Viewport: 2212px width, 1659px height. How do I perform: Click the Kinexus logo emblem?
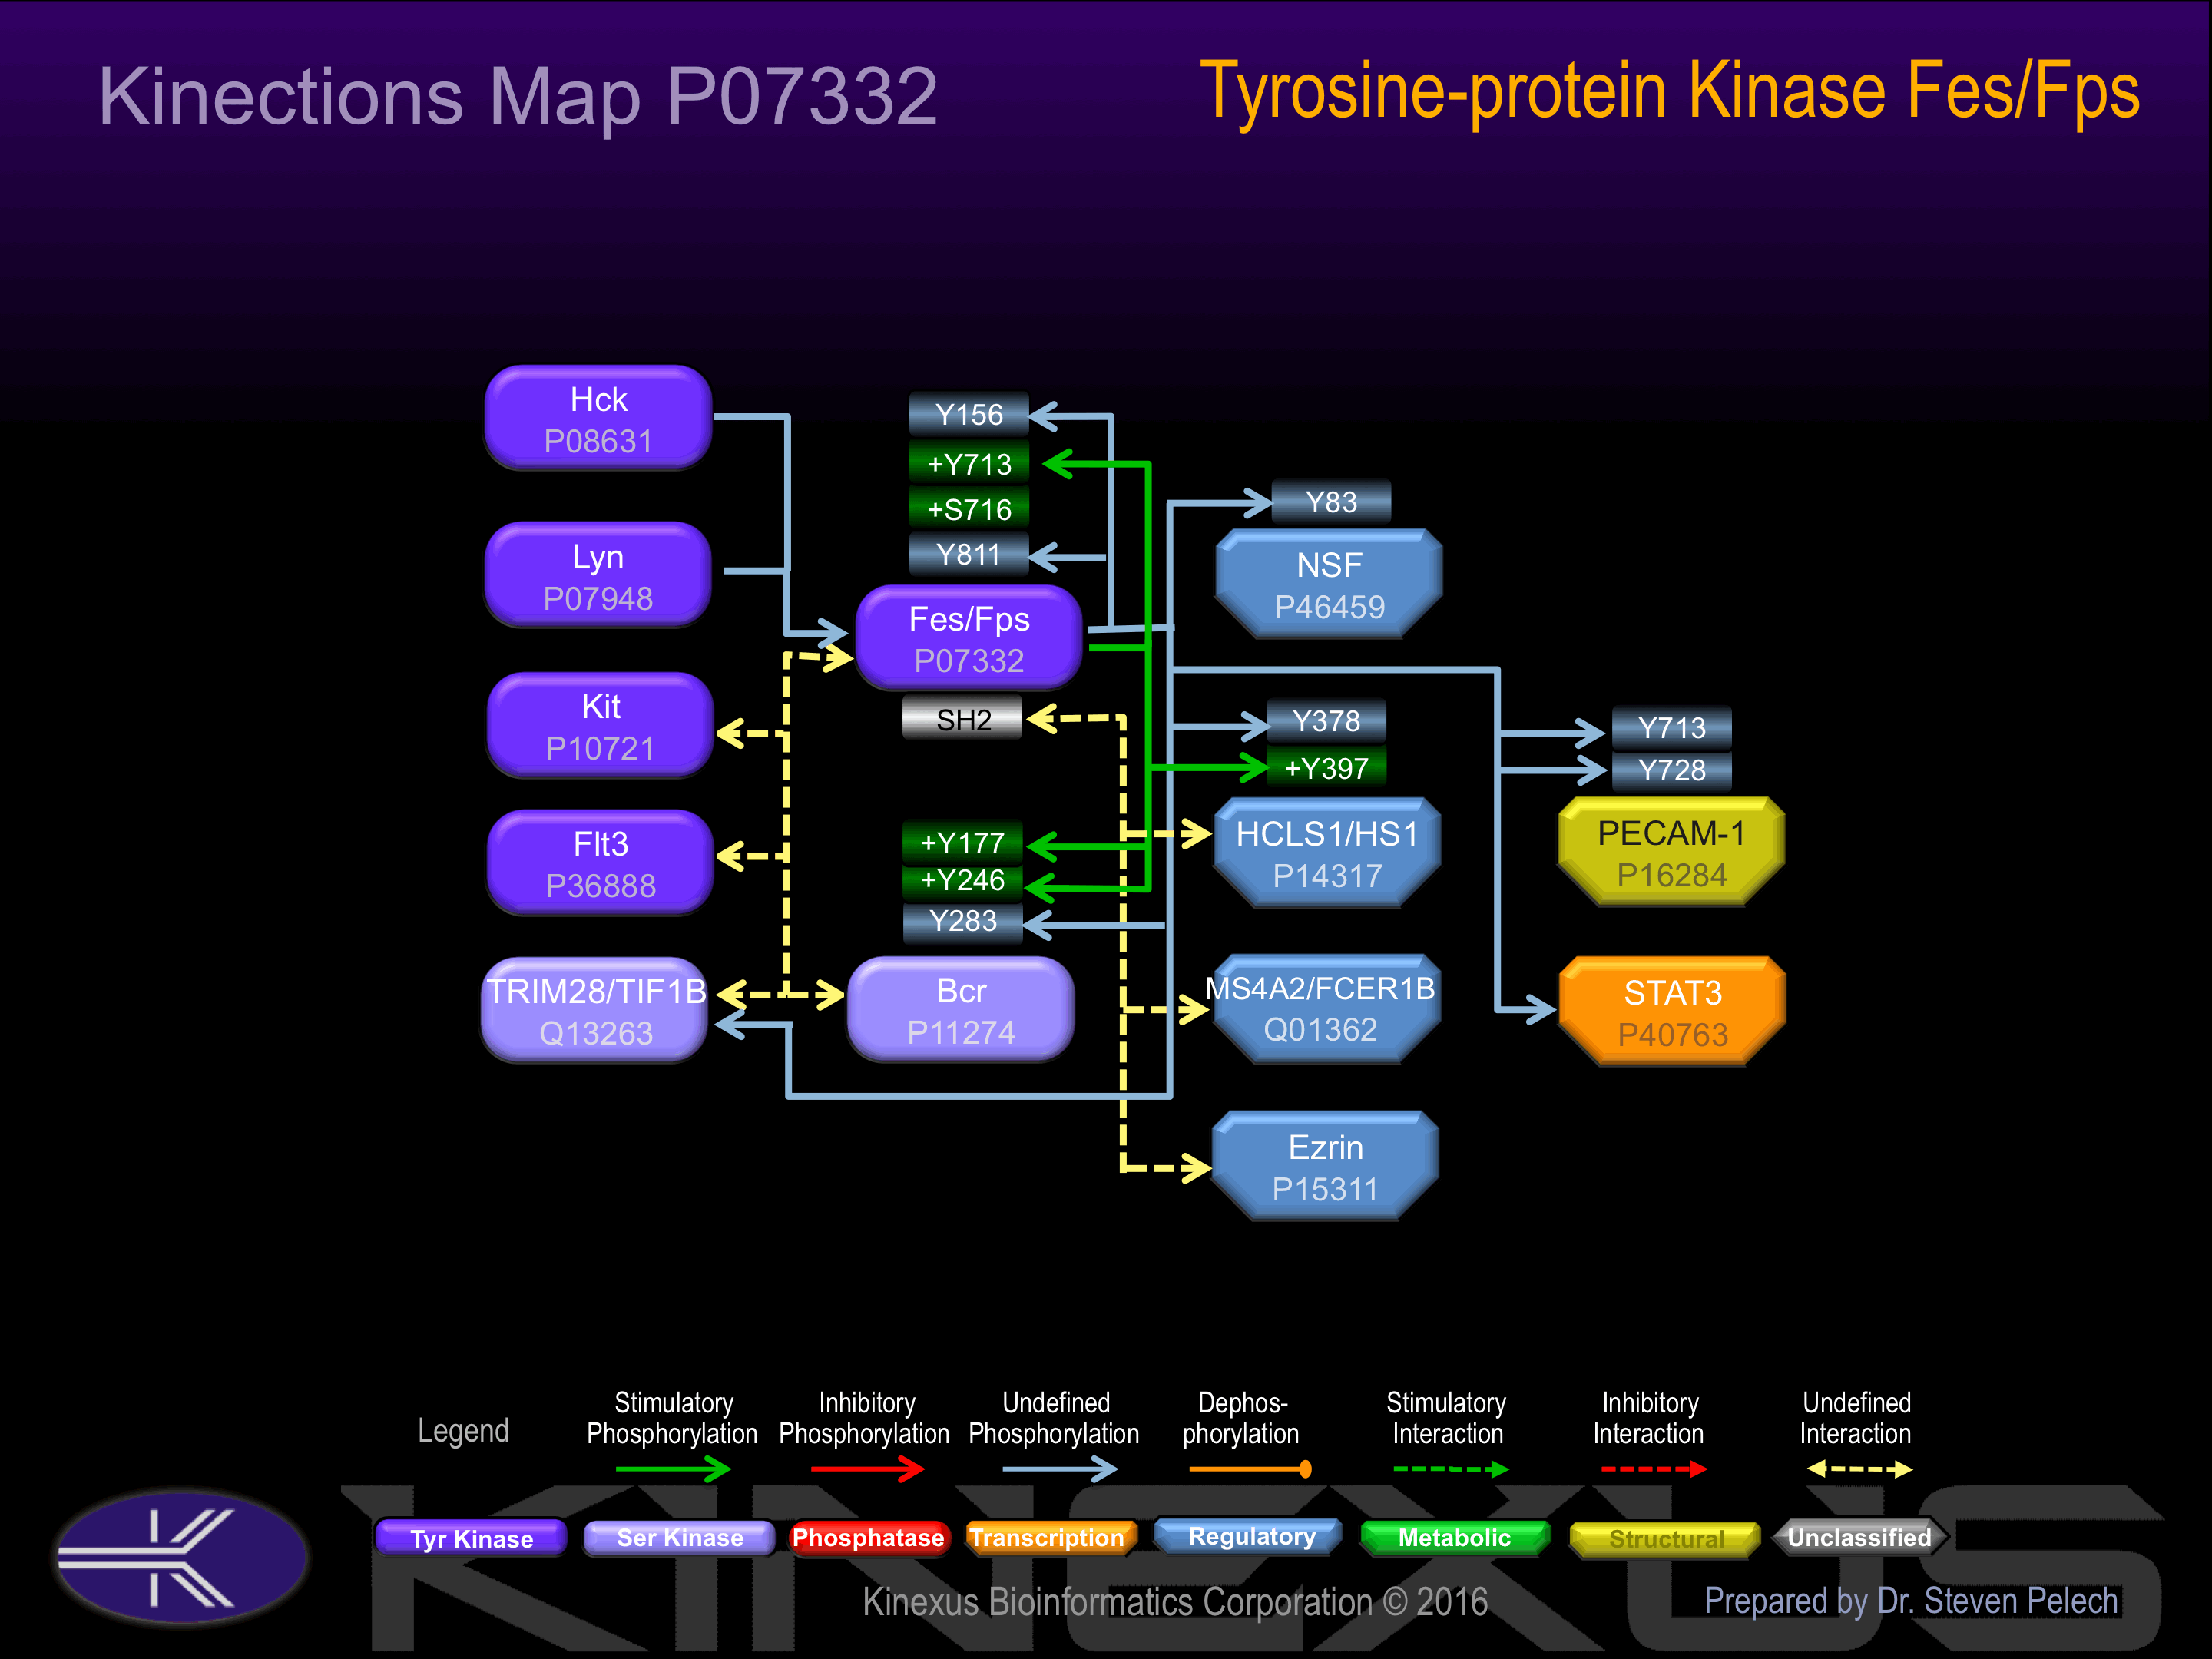tap(182, 1557)
